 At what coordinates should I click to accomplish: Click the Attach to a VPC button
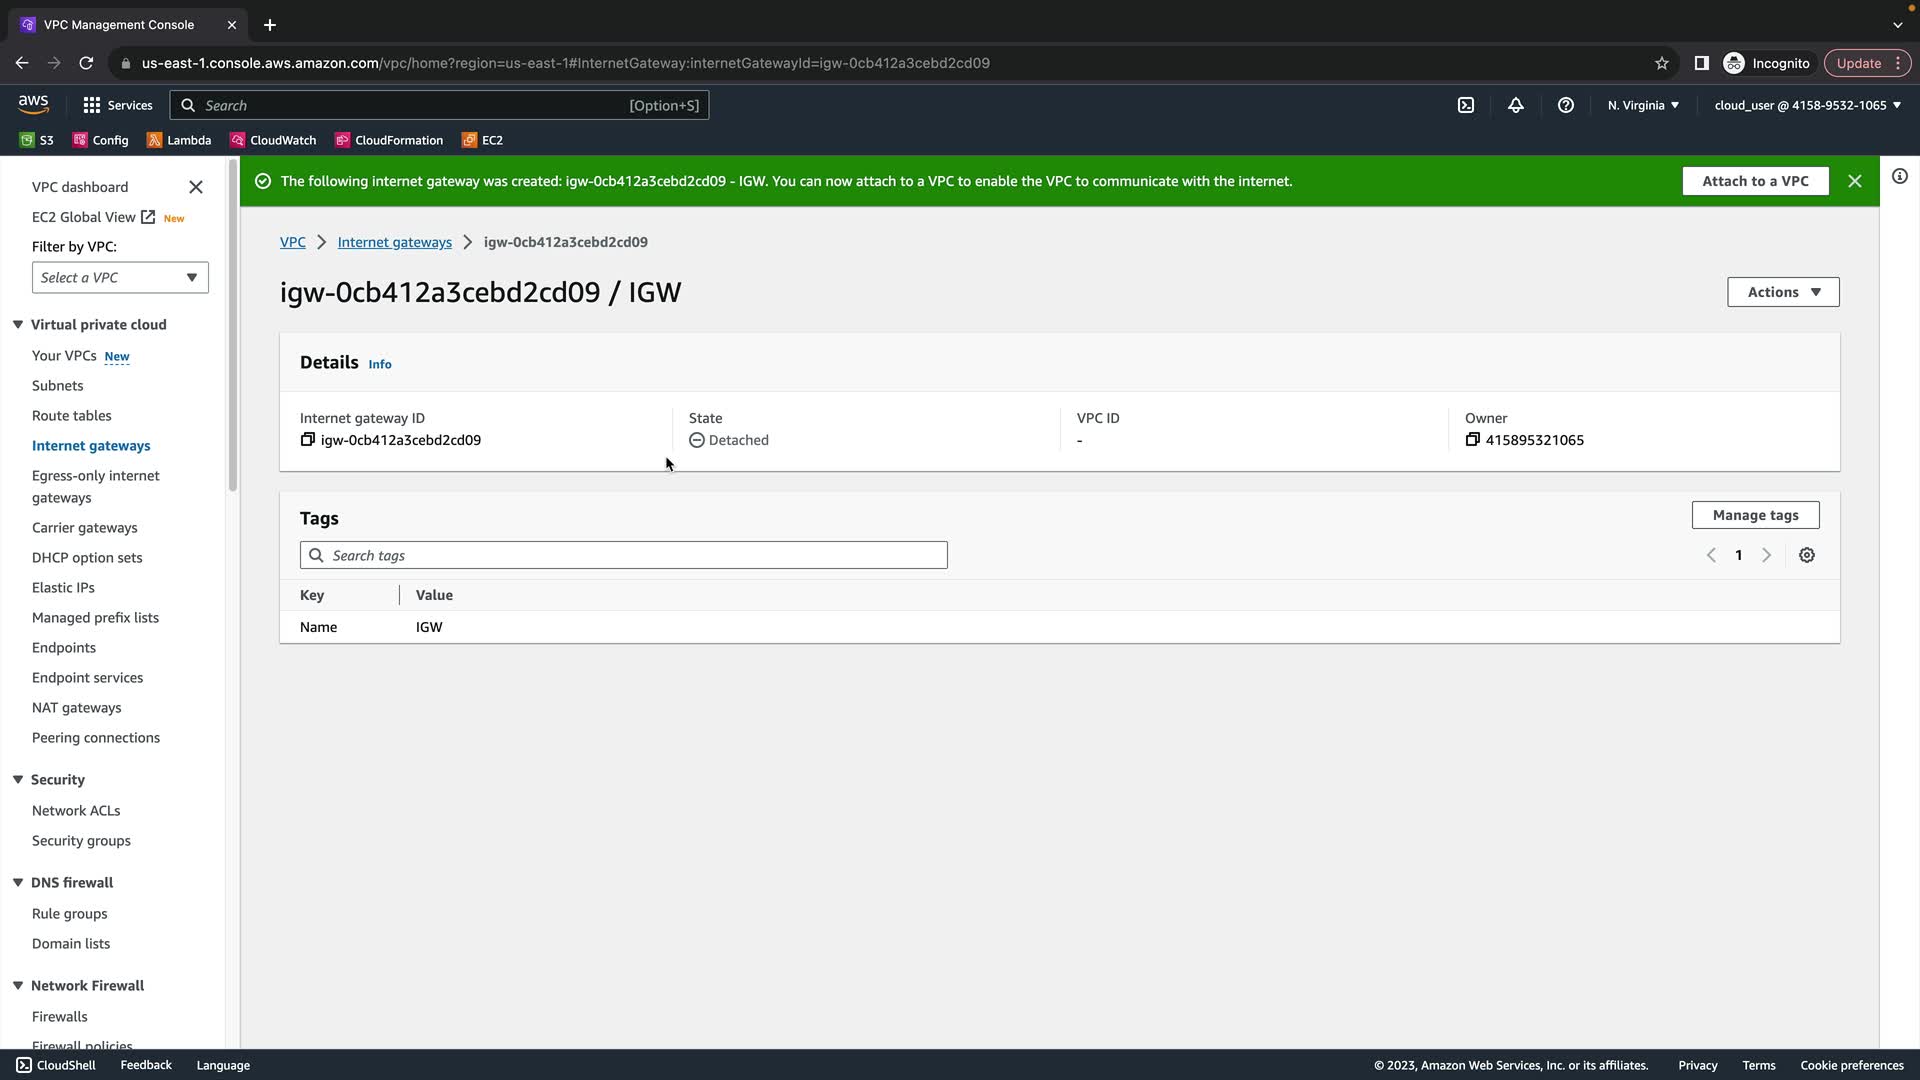tap(1754, 181)
